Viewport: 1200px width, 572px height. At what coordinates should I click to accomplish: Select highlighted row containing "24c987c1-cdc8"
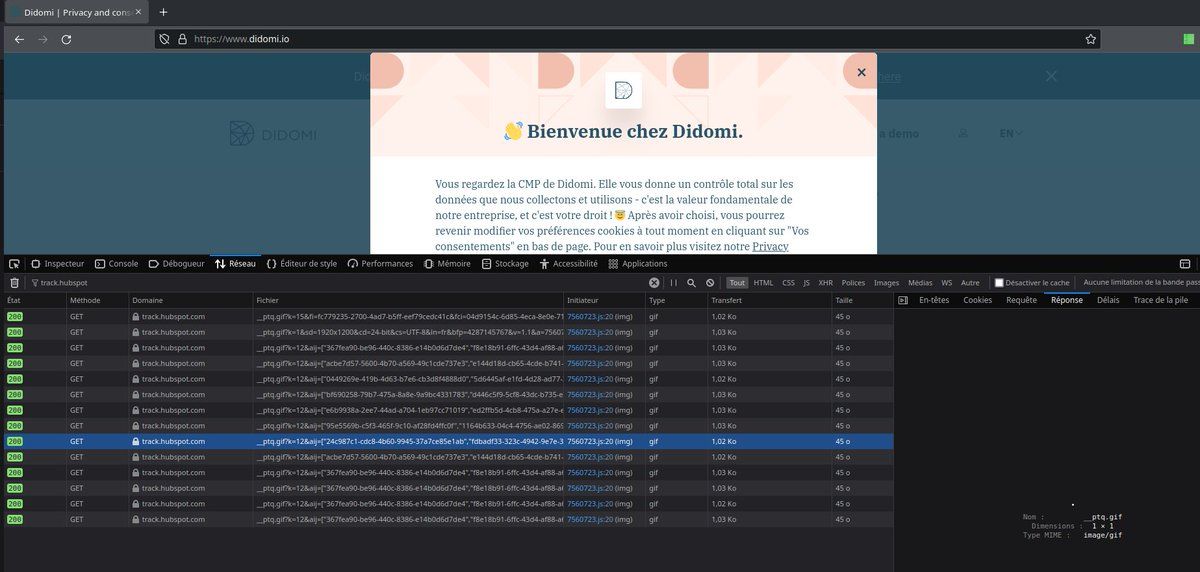tap(447, 441)
